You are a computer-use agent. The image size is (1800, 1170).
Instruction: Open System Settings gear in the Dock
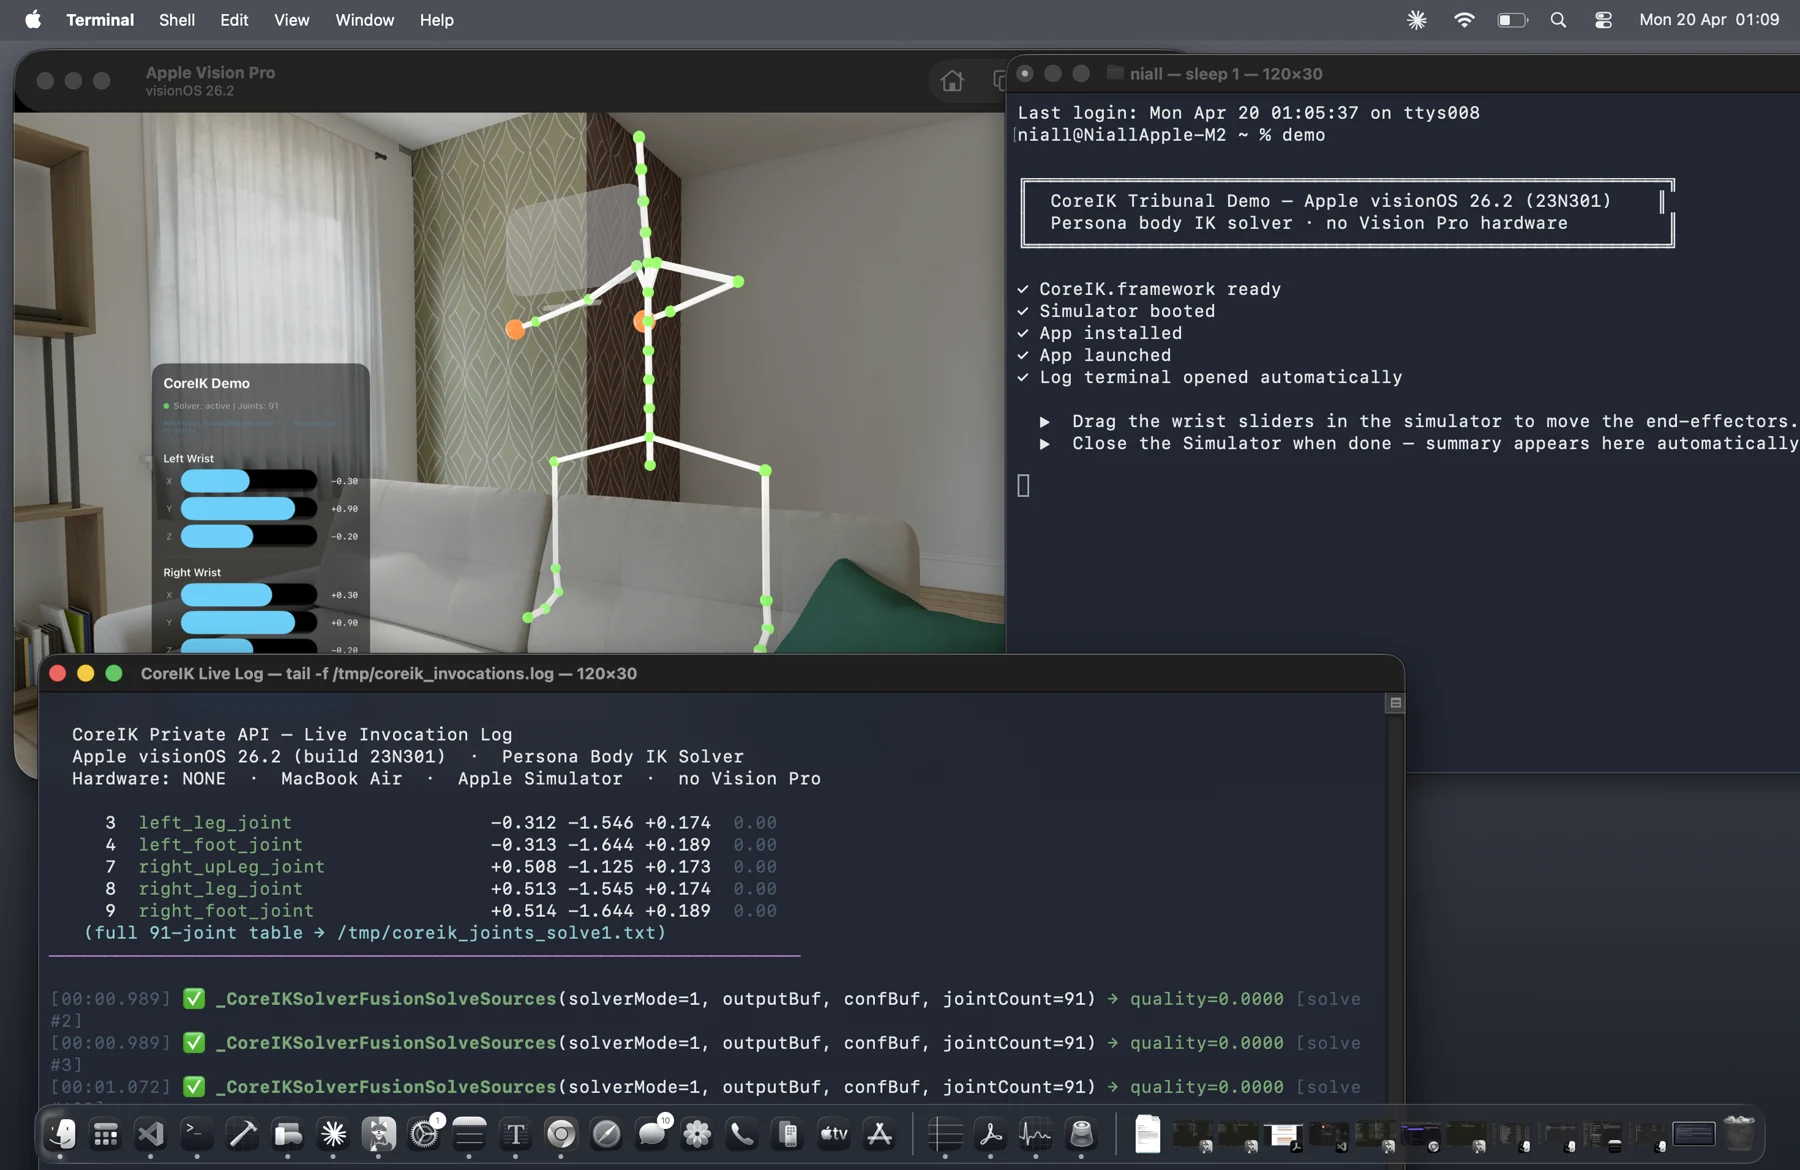[x=424, y=1134]
